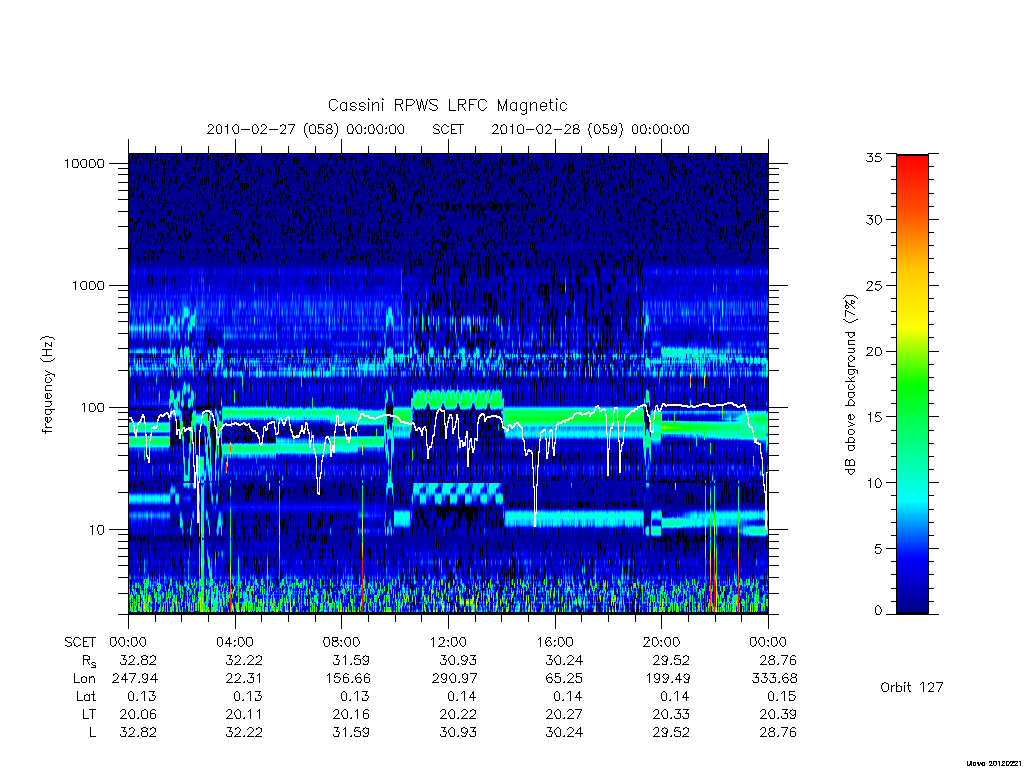Click the 10 Hz frequency axis label
Screen dimensions: 1024x768
97,530
